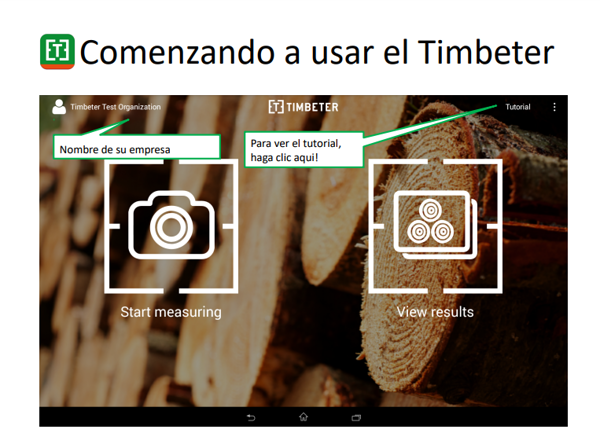Image resolution: width=600 pixels, height=444 pixels.
Task: Click the View results label
Action: tap(435, 312)
